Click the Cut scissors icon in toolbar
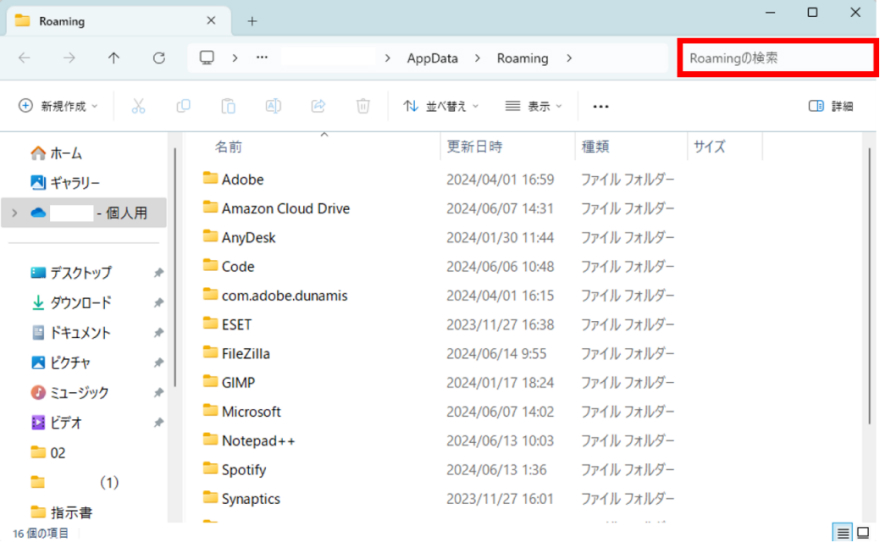This screenshot has width=880, height=542. (x=138, y=106)
